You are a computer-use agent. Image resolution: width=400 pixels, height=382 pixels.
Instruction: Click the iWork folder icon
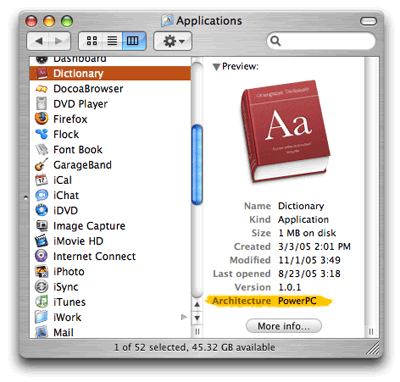[42, 317]
